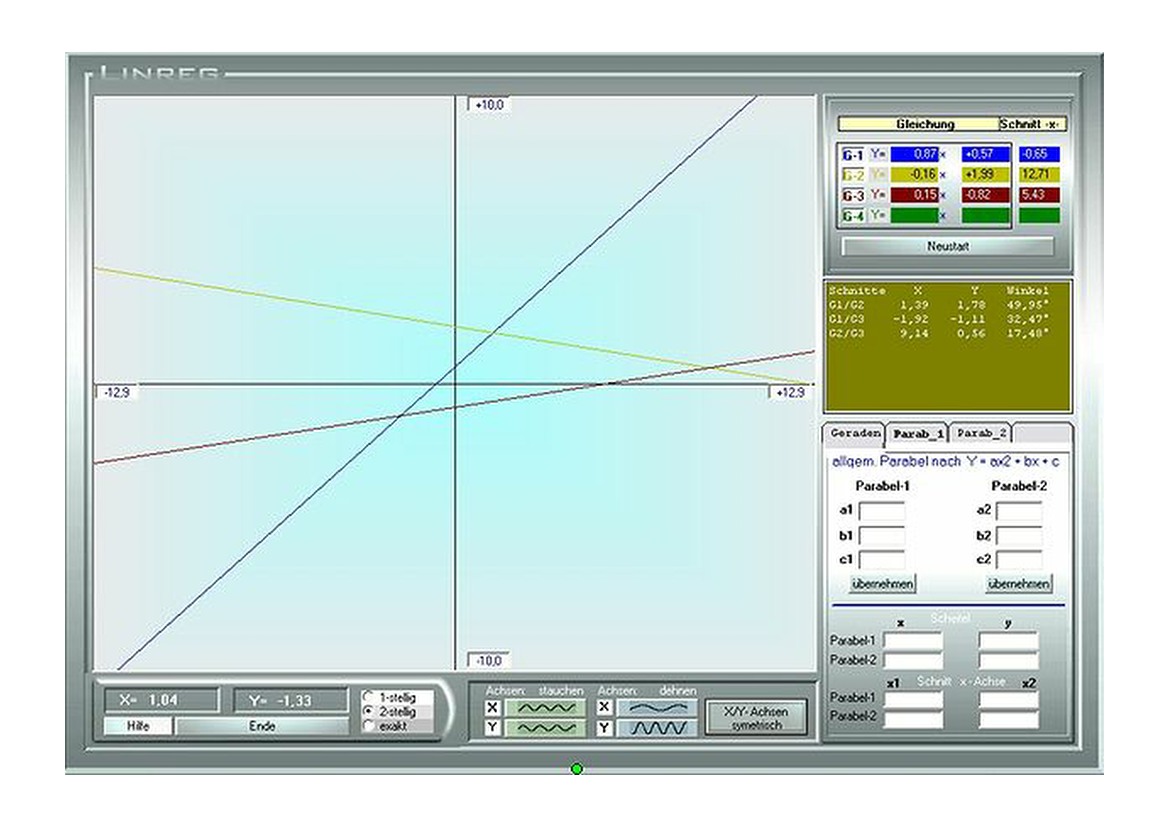Stretch the X axis with the dehnen wave button
Screen dimensions: 1169x827
pyautogui.click(x=656, y=708)
